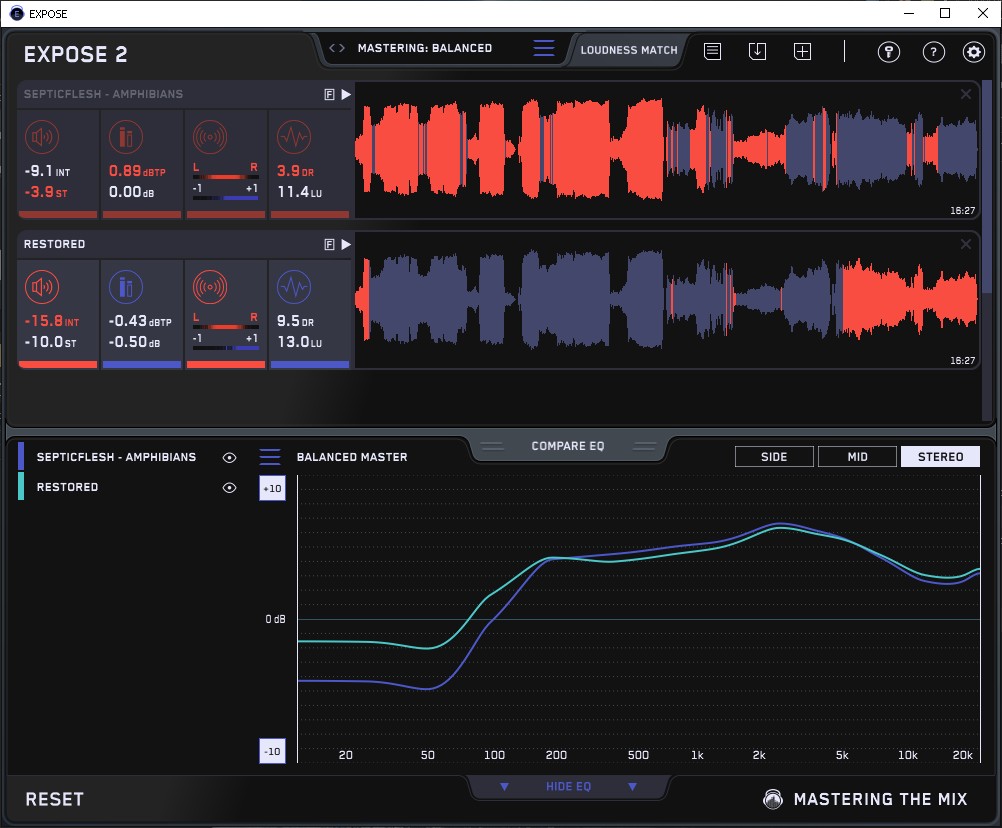
Task: Click the add track plus icon
Action: tap(803, 51)
